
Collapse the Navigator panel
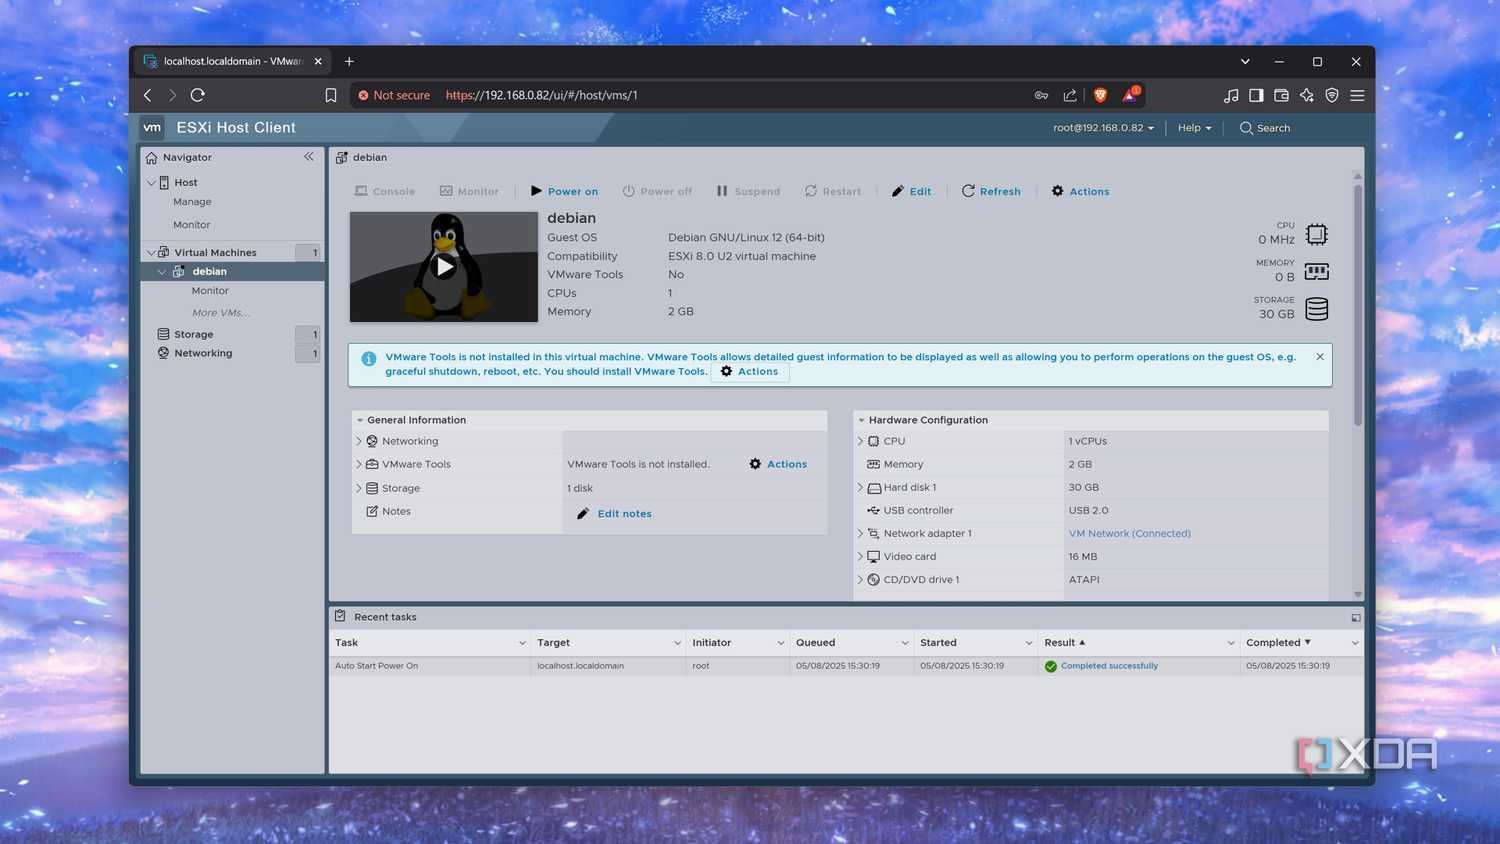tap(309, 157)
